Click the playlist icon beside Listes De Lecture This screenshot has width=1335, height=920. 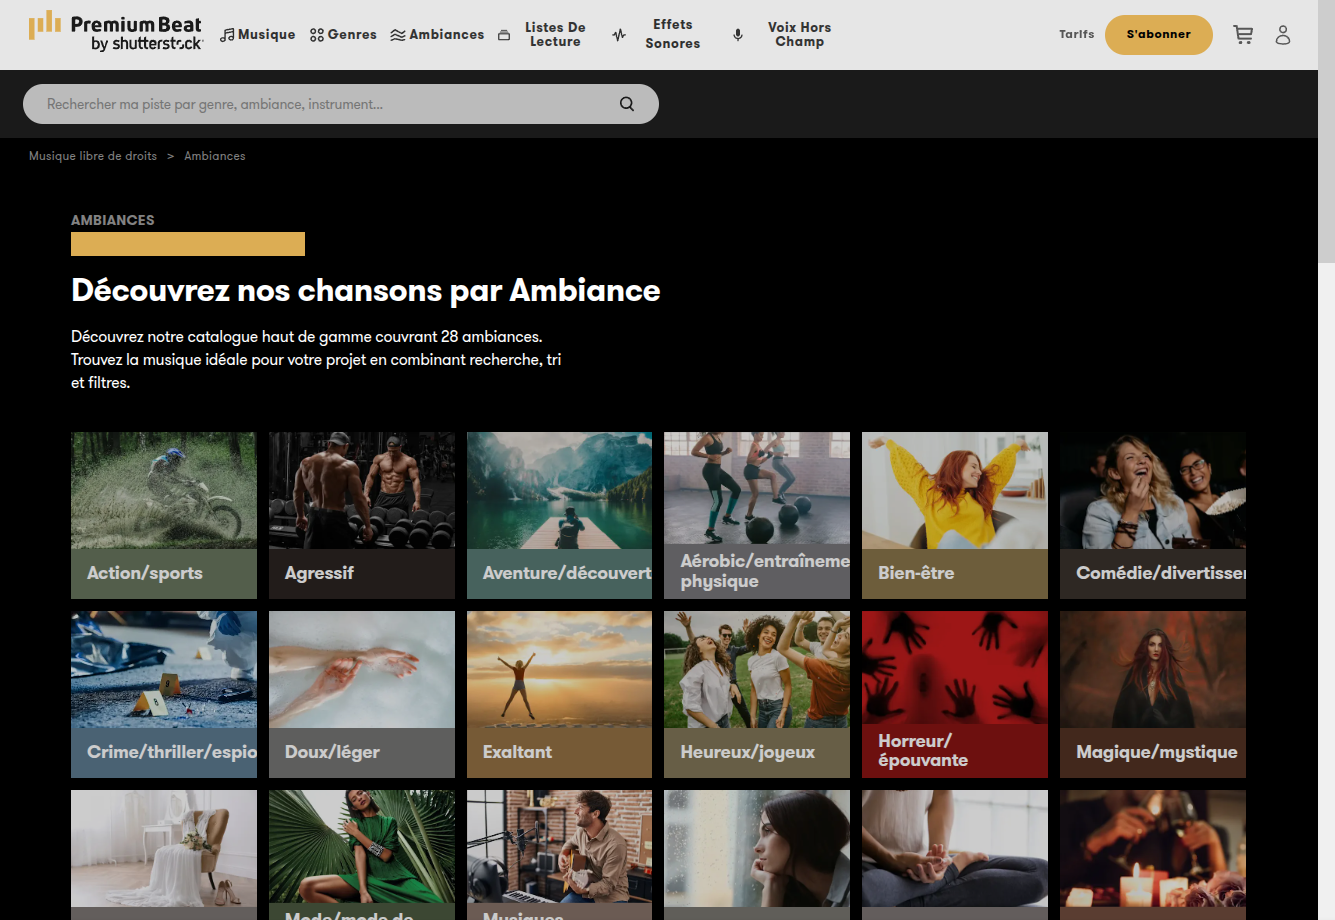coord(504,35)
